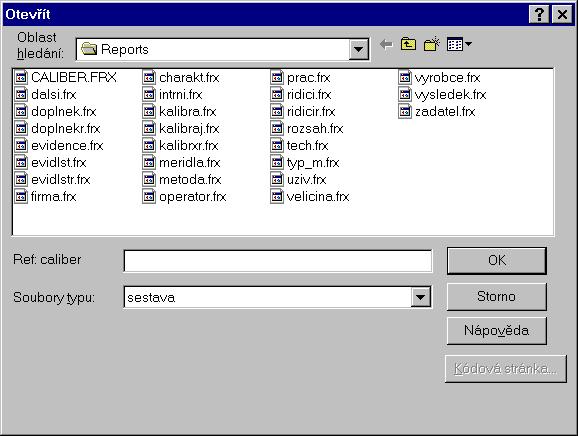Click the Nápověda button
The height and width of the screenshot is (436, 578).
(x=497, y=331)
